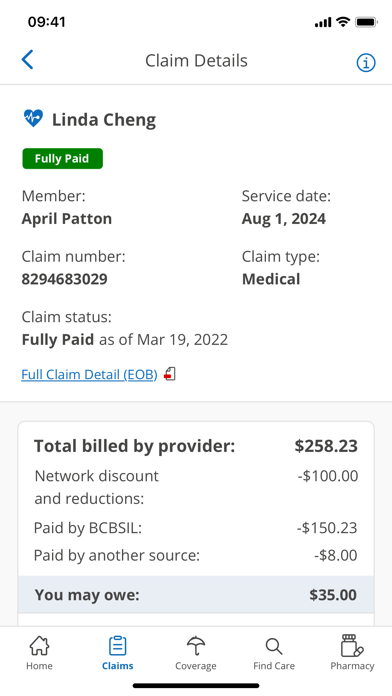Open the info circle icon
Screen dimensions: 392x696
click(366, 63)
